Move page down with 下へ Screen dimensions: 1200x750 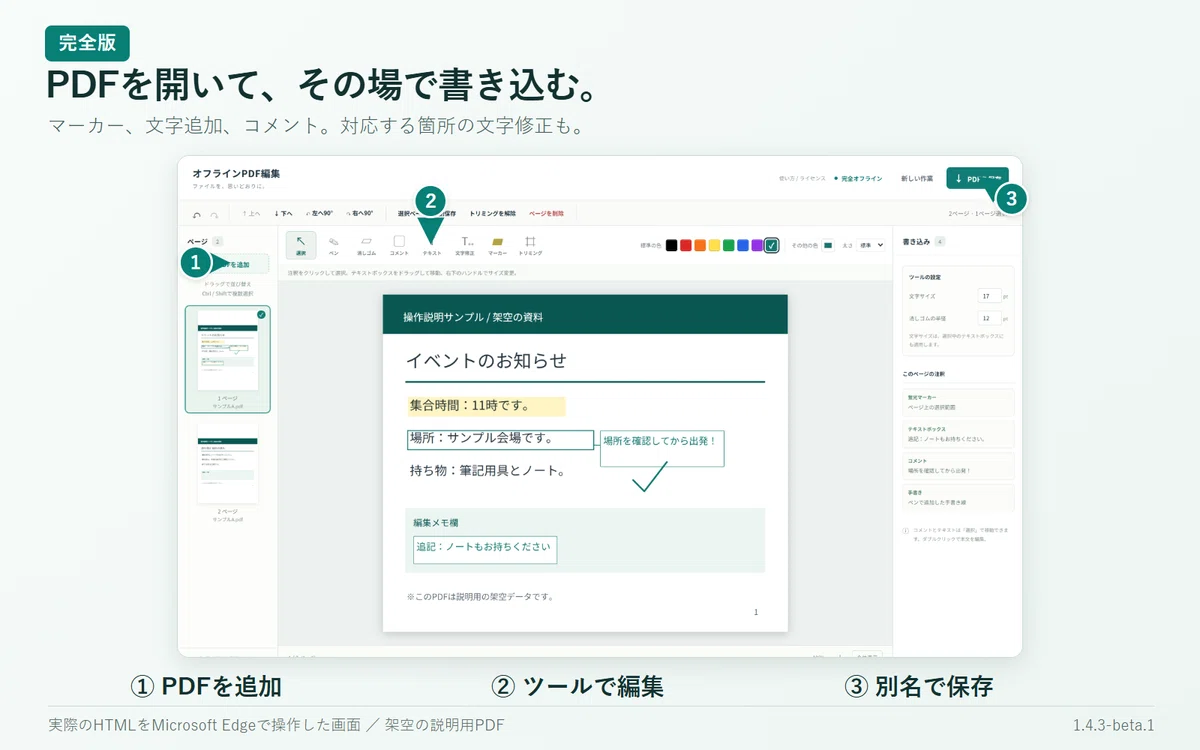click(283, 213)
